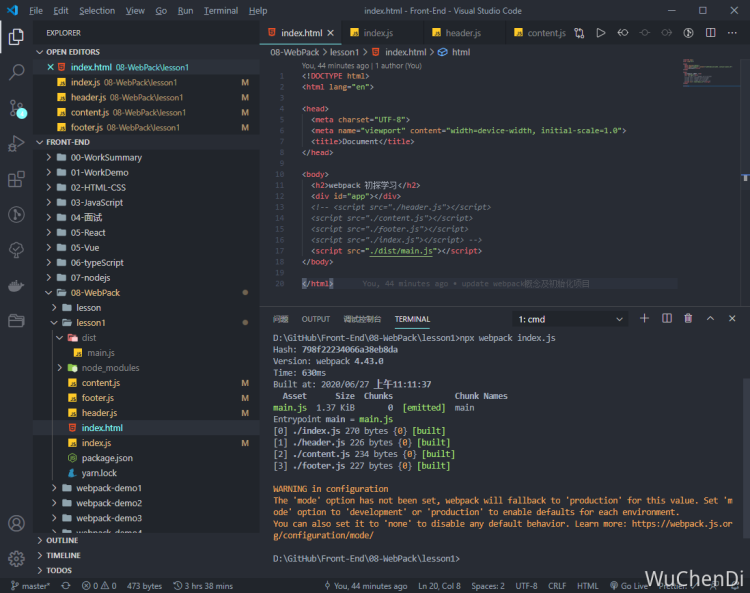
Task: Click the master branch in status bar
Action: click(31, 586)
